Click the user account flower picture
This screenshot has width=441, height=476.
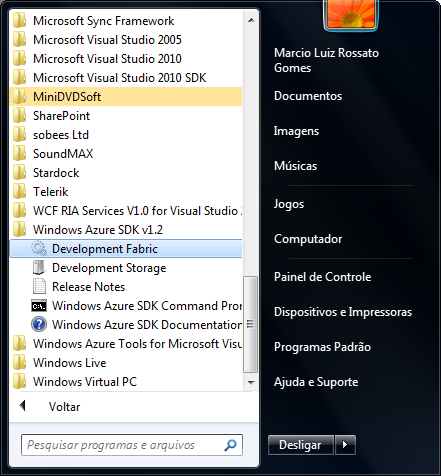pos(350,13)
